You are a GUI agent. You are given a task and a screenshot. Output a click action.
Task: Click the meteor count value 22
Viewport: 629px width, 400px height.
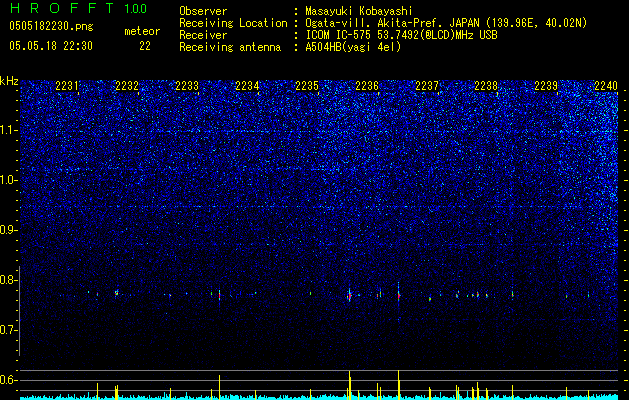145,46
